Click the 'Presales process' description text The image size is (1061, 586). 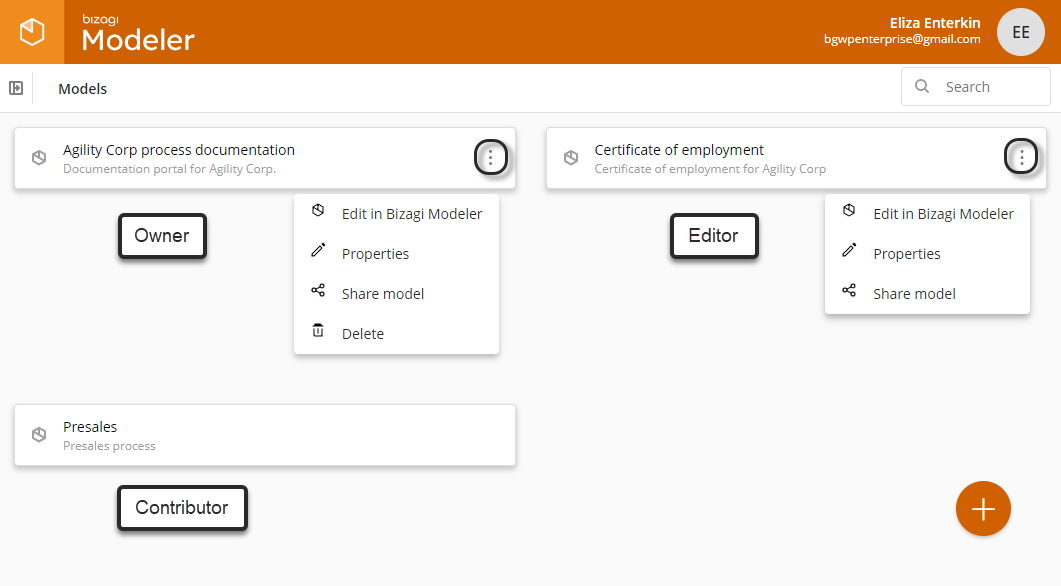point(109,446)
